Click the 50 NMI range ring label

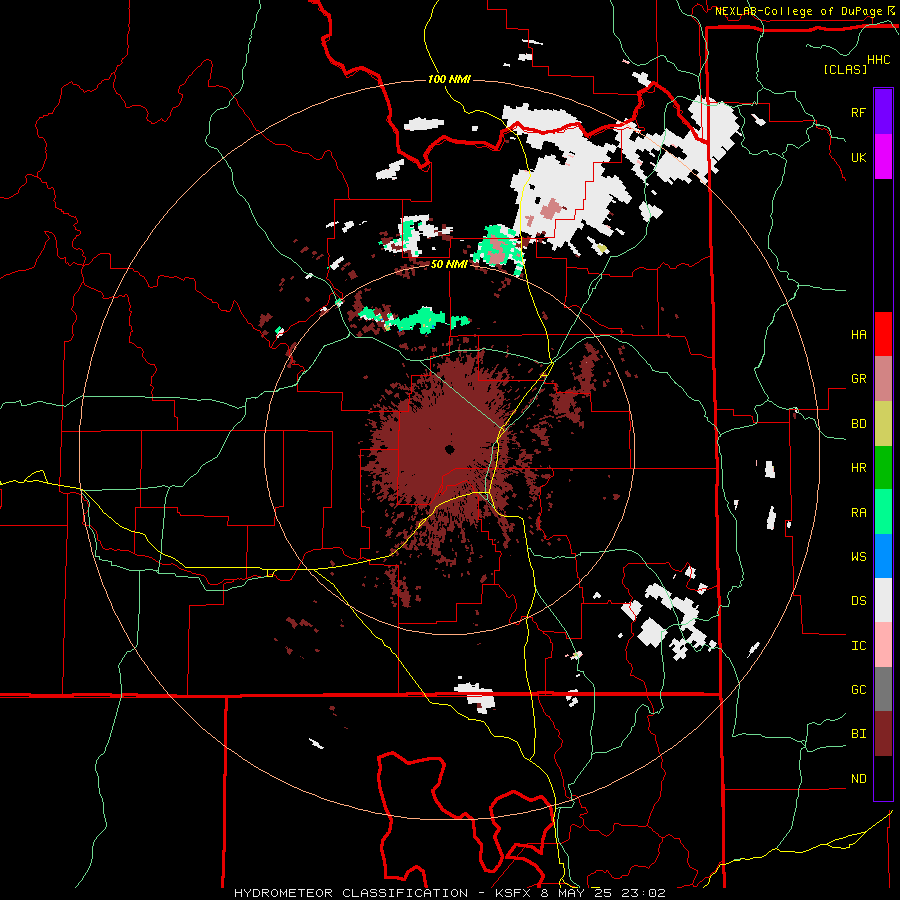coord(448,265)
